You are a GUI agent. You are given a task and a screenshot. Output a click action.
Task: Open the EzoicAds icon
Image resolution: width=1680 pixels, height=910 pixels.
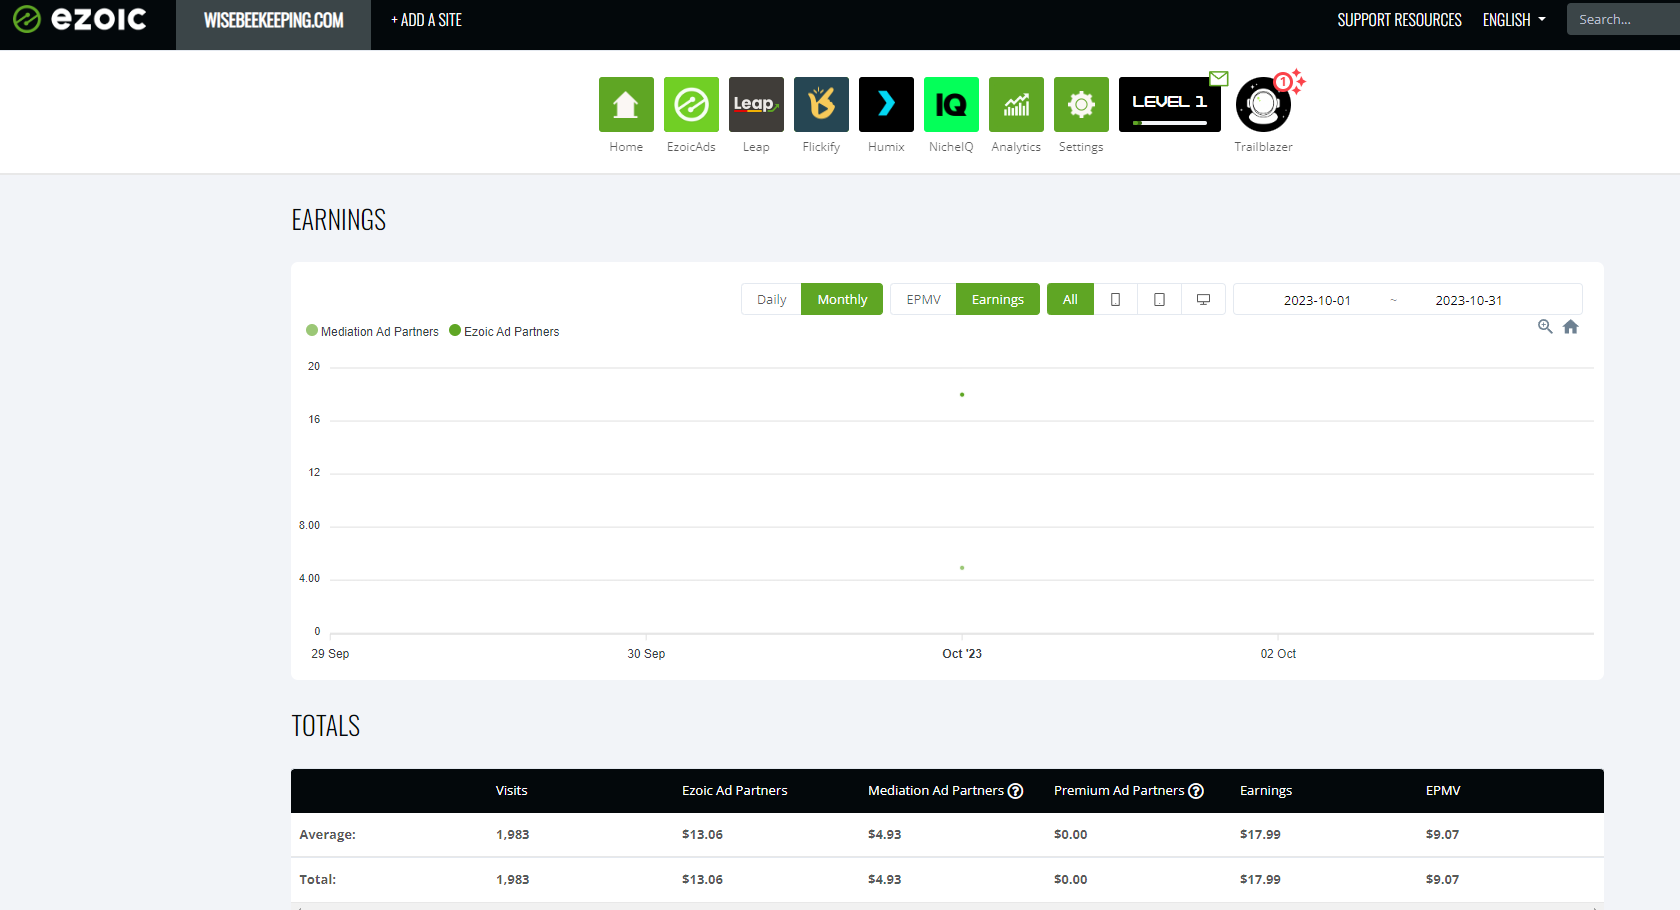[x=691, y=104]
